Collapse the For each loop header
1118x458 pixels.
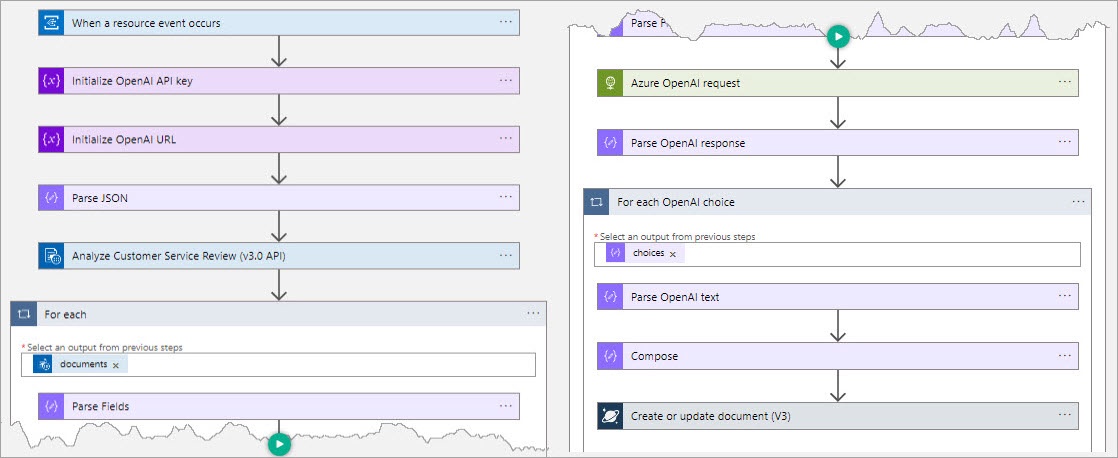click(x=279, y=314)
